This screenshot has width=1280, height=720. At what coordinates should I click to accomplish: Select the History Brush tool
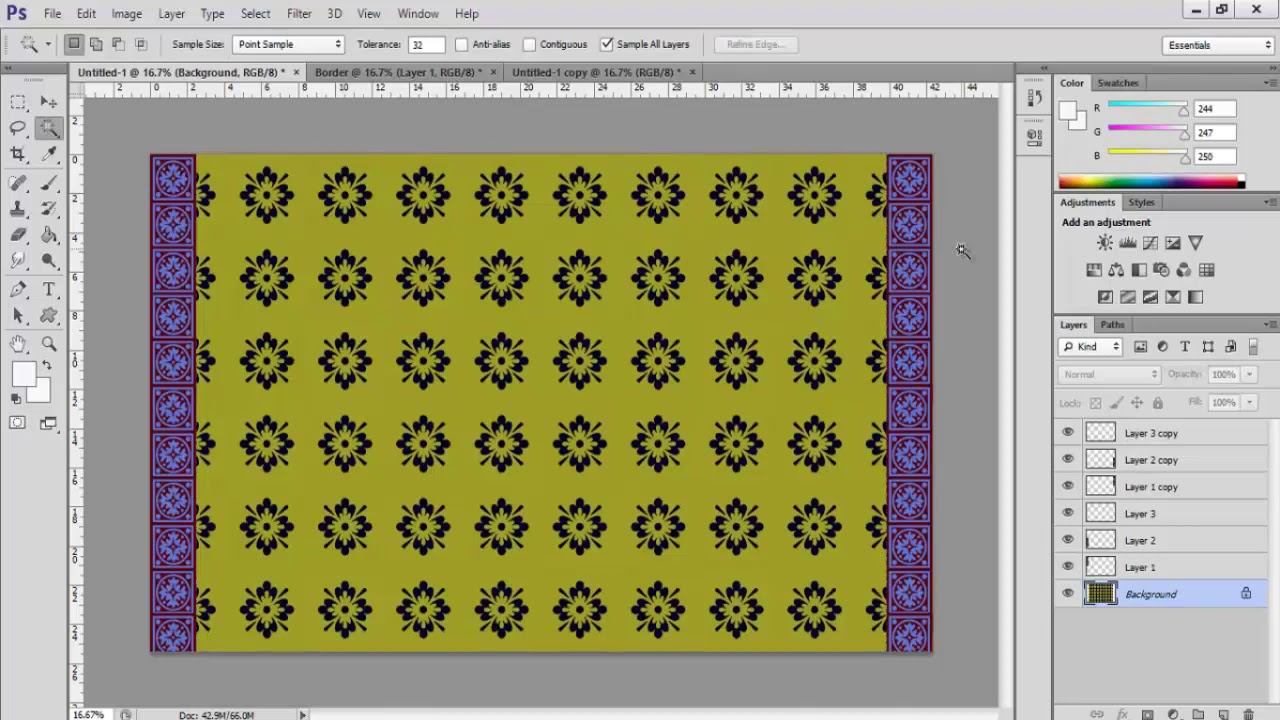[x=48, y=209]
